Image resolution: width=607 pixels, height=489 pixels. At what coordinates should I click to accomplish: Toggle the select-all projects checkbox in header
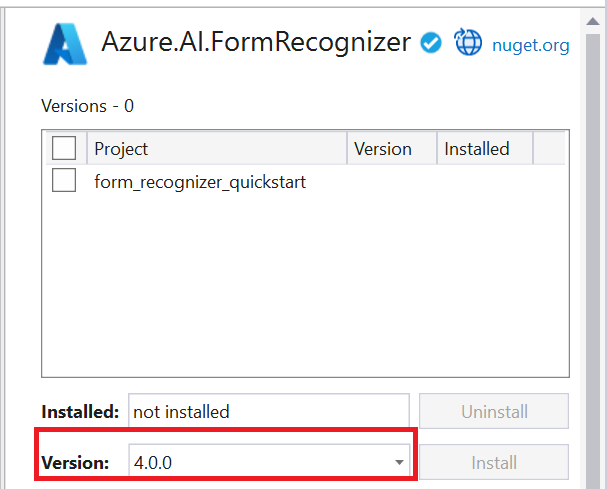click(x=64, y=149)
